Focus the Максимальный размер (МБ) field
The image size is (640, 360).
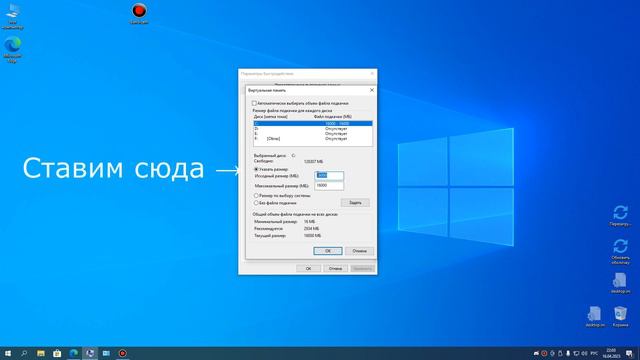(329, 185)
